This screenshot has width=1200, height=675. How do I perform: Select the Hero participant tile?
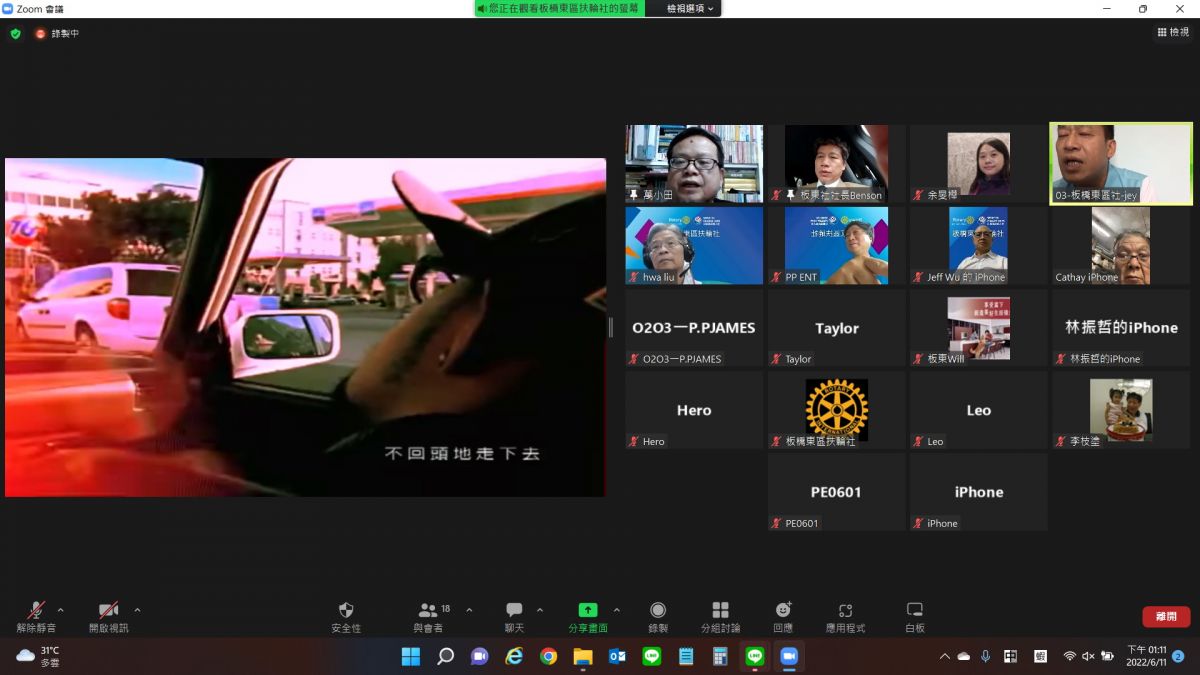[694, 410]
